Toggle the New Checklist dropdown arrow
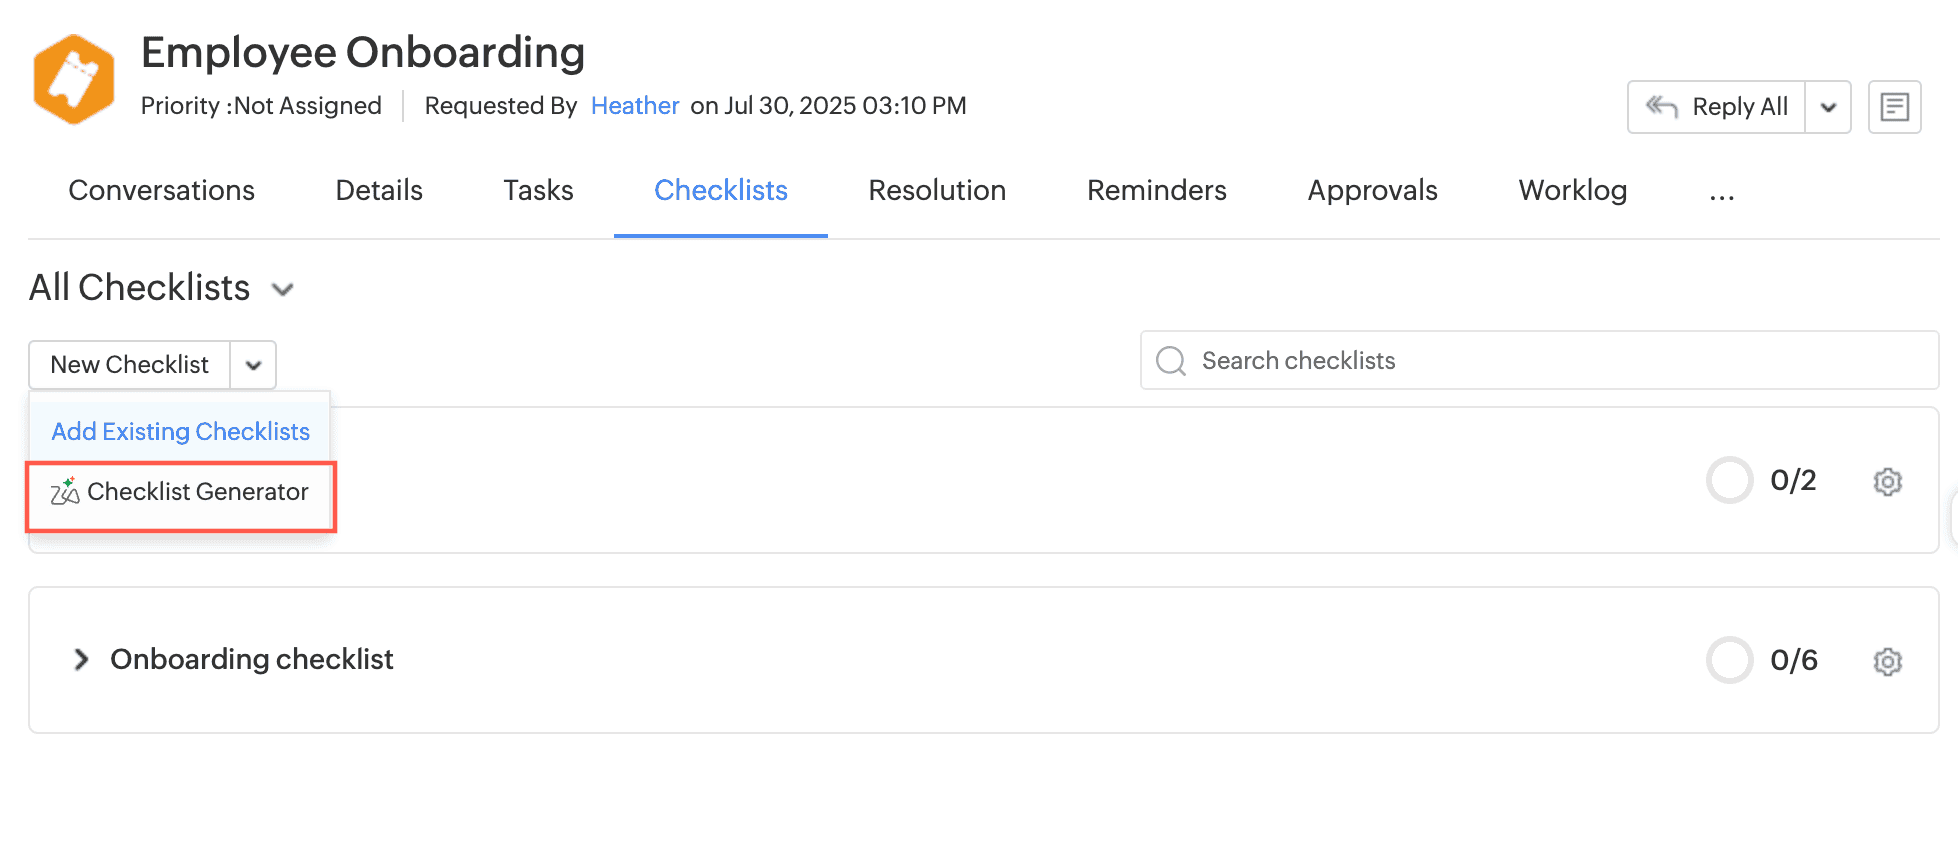This screenshot has width=1958, height=858. [x=253, y=365]
